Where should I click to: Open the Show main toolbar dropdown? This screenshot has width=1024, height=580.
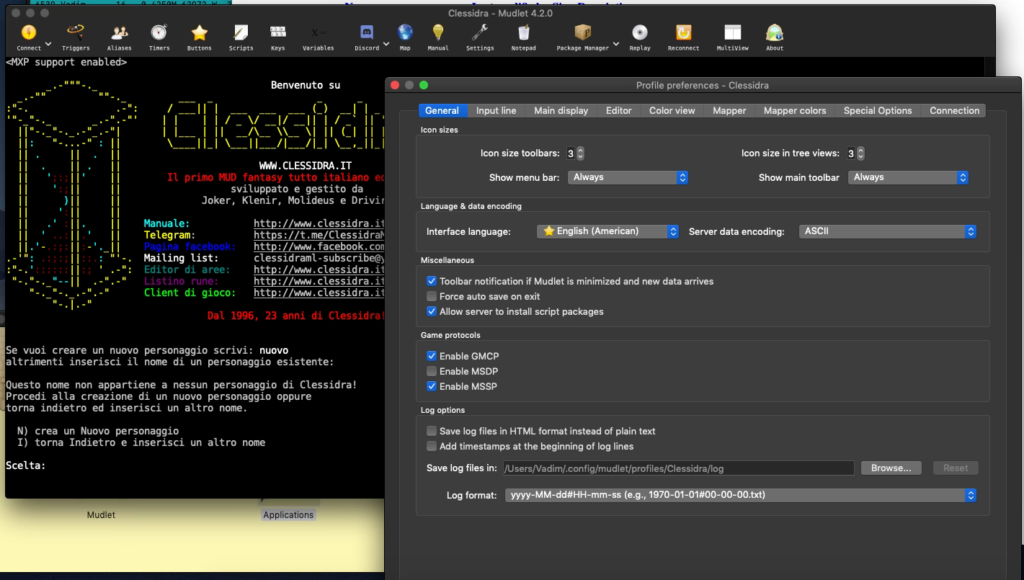click(908, 178)
